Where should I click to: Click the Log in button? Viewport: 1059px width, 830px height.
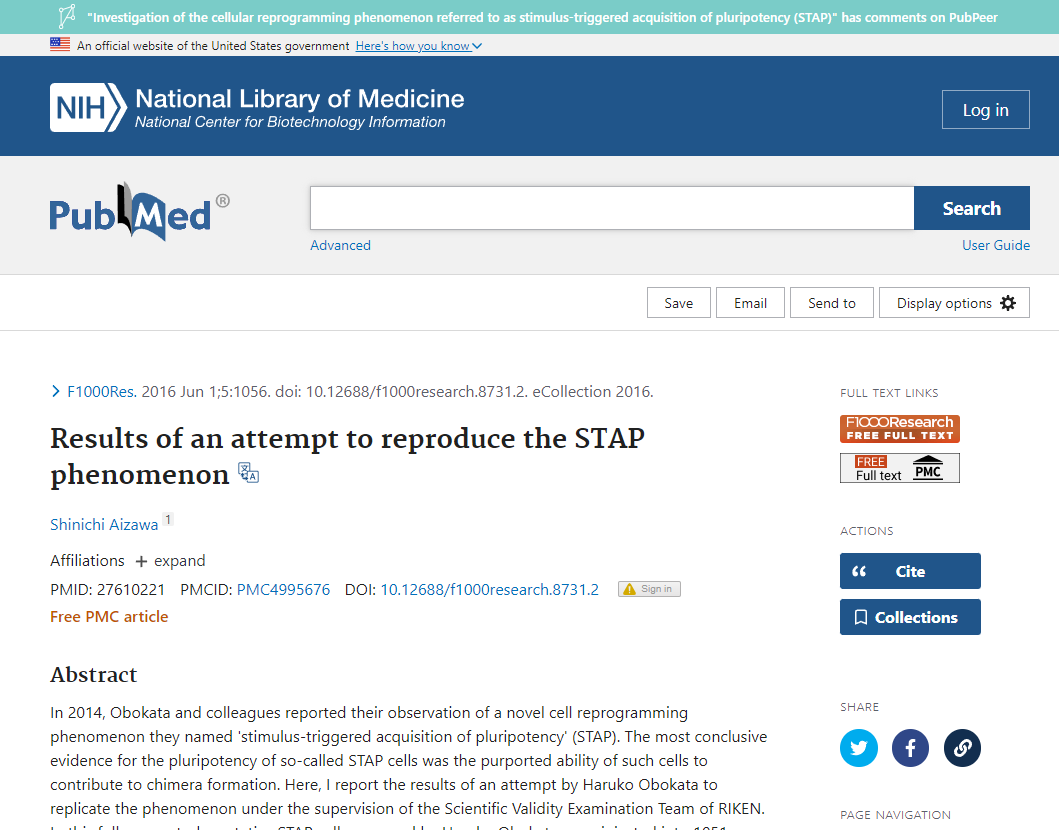(x=985, y=109)
